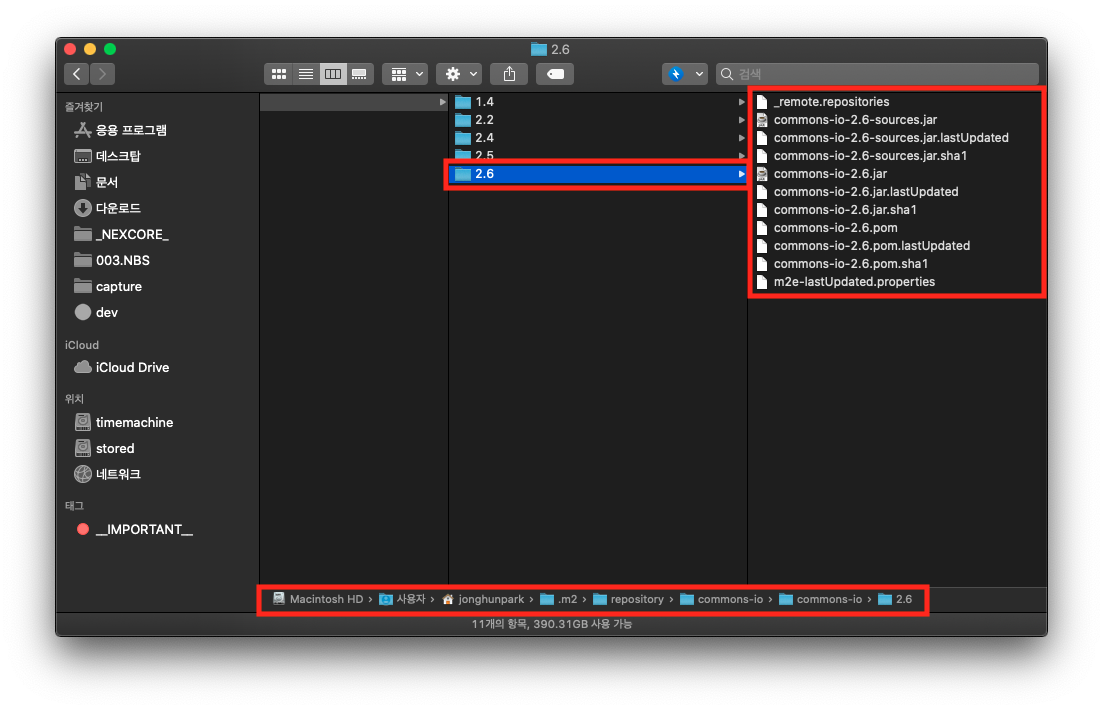Click Macintosh HD in the path bar

(325, 599)
